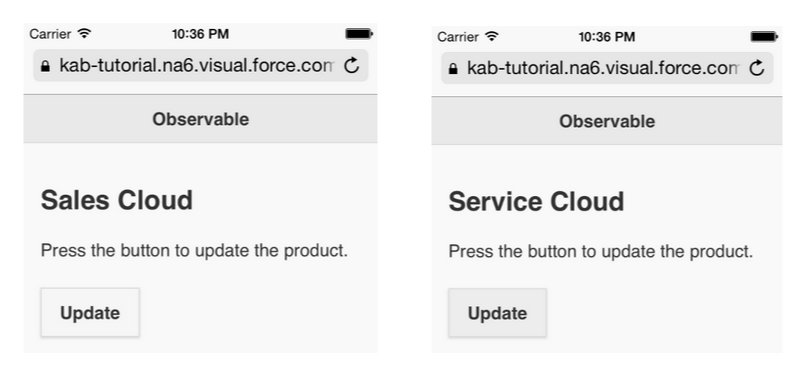Click the lock icon in left address bar

[x=45, y=66]
